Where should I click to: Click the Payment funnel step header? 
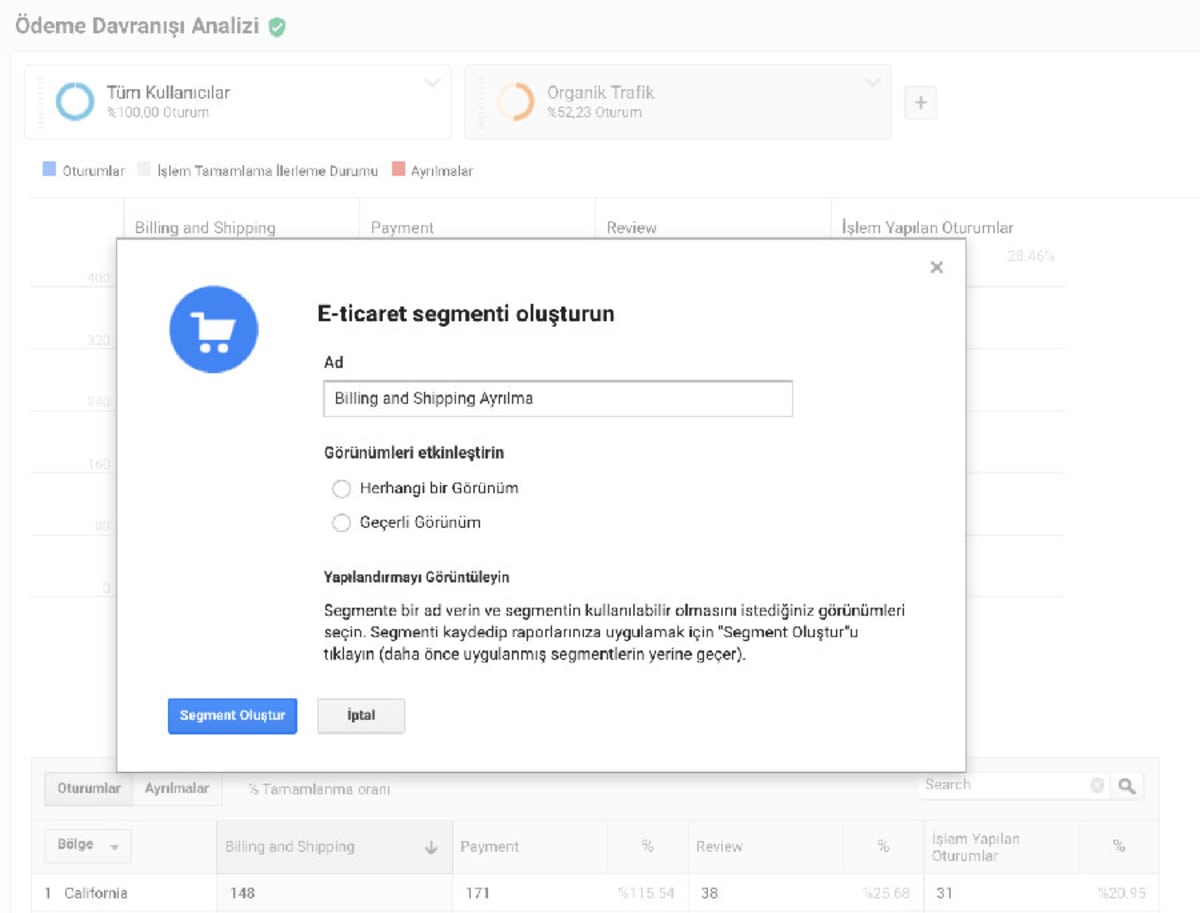pyautogui.click(x=402, y=228)
